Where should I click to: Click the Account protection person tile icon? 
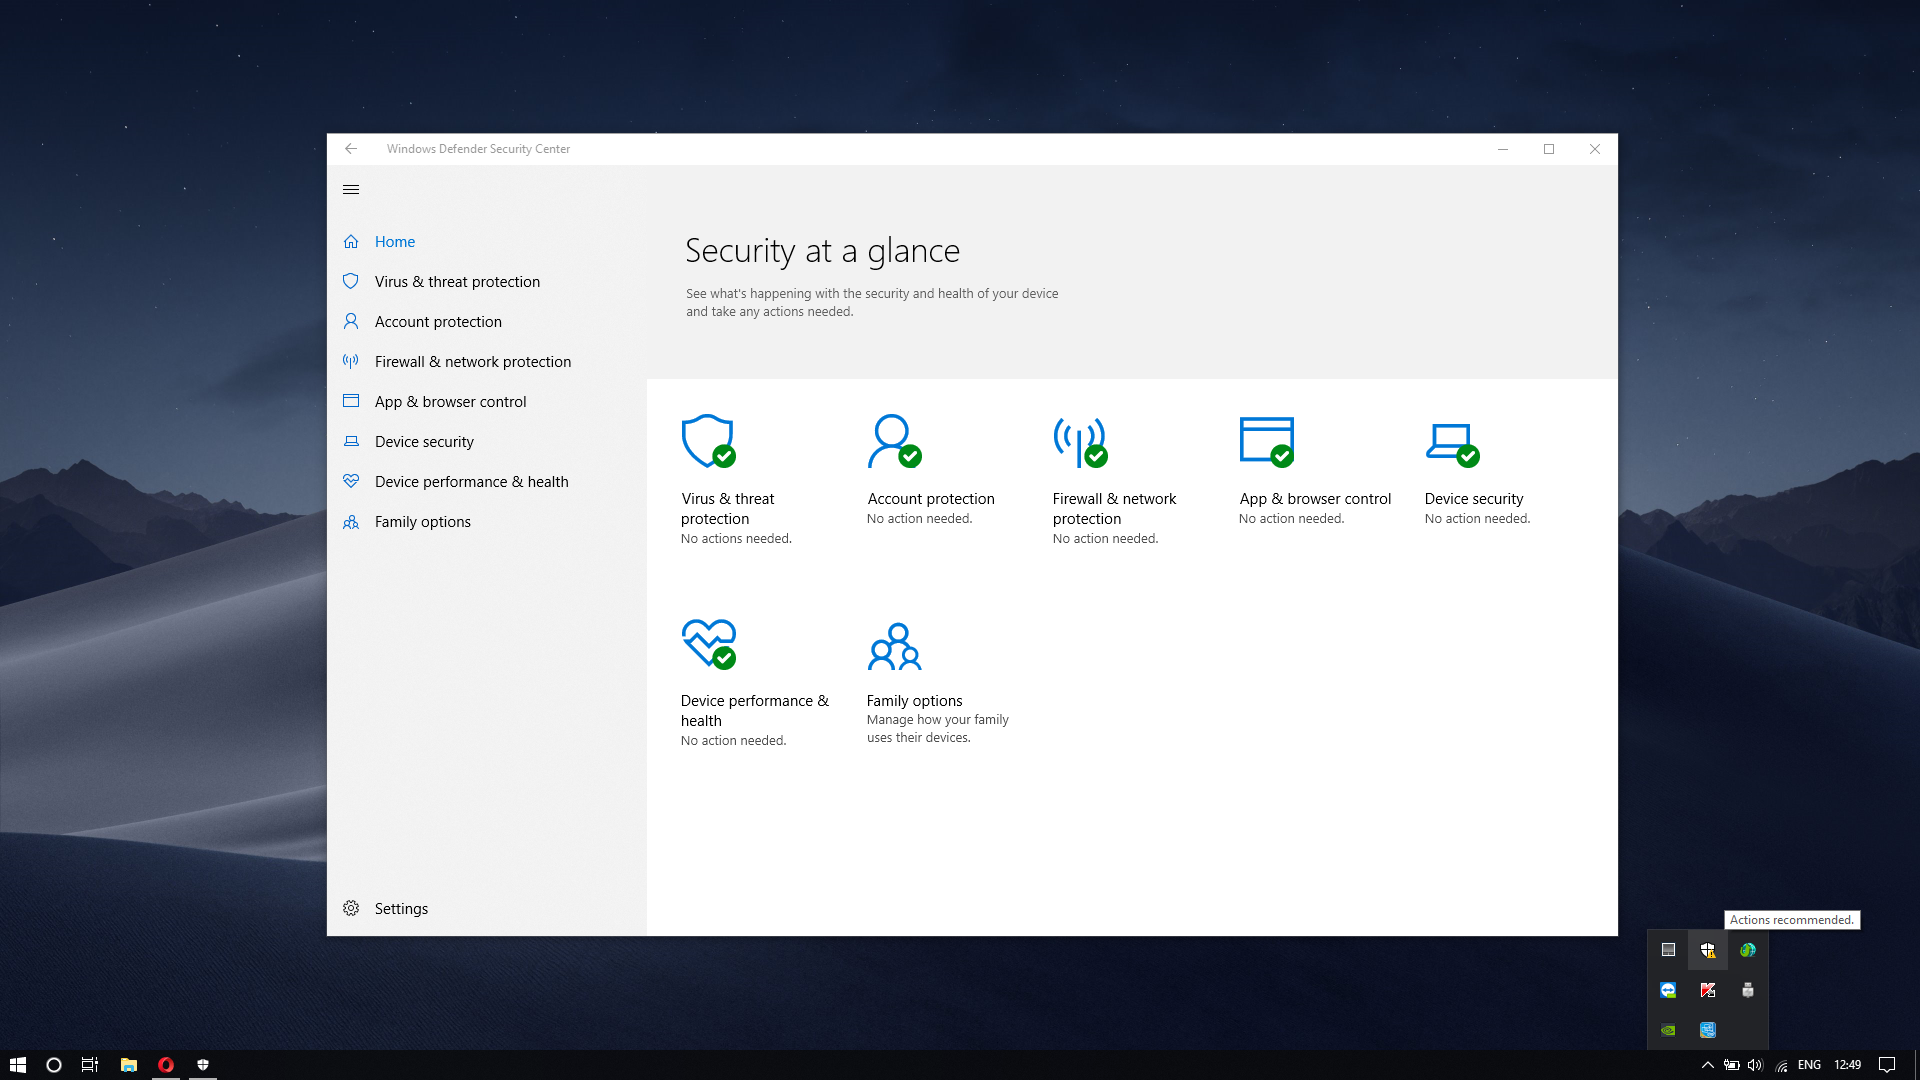pyautogui.click(x=894, y=441)
